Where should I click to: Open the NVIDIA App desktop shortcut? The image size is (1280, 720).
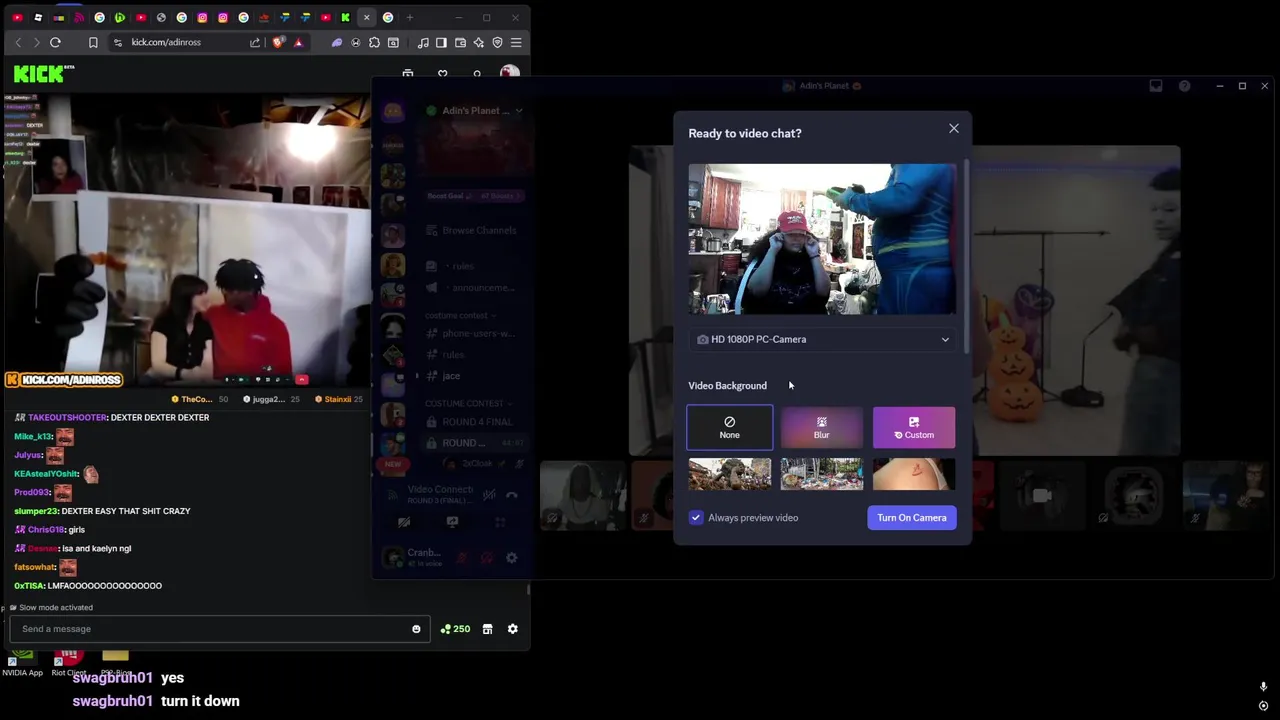point(22,663)
